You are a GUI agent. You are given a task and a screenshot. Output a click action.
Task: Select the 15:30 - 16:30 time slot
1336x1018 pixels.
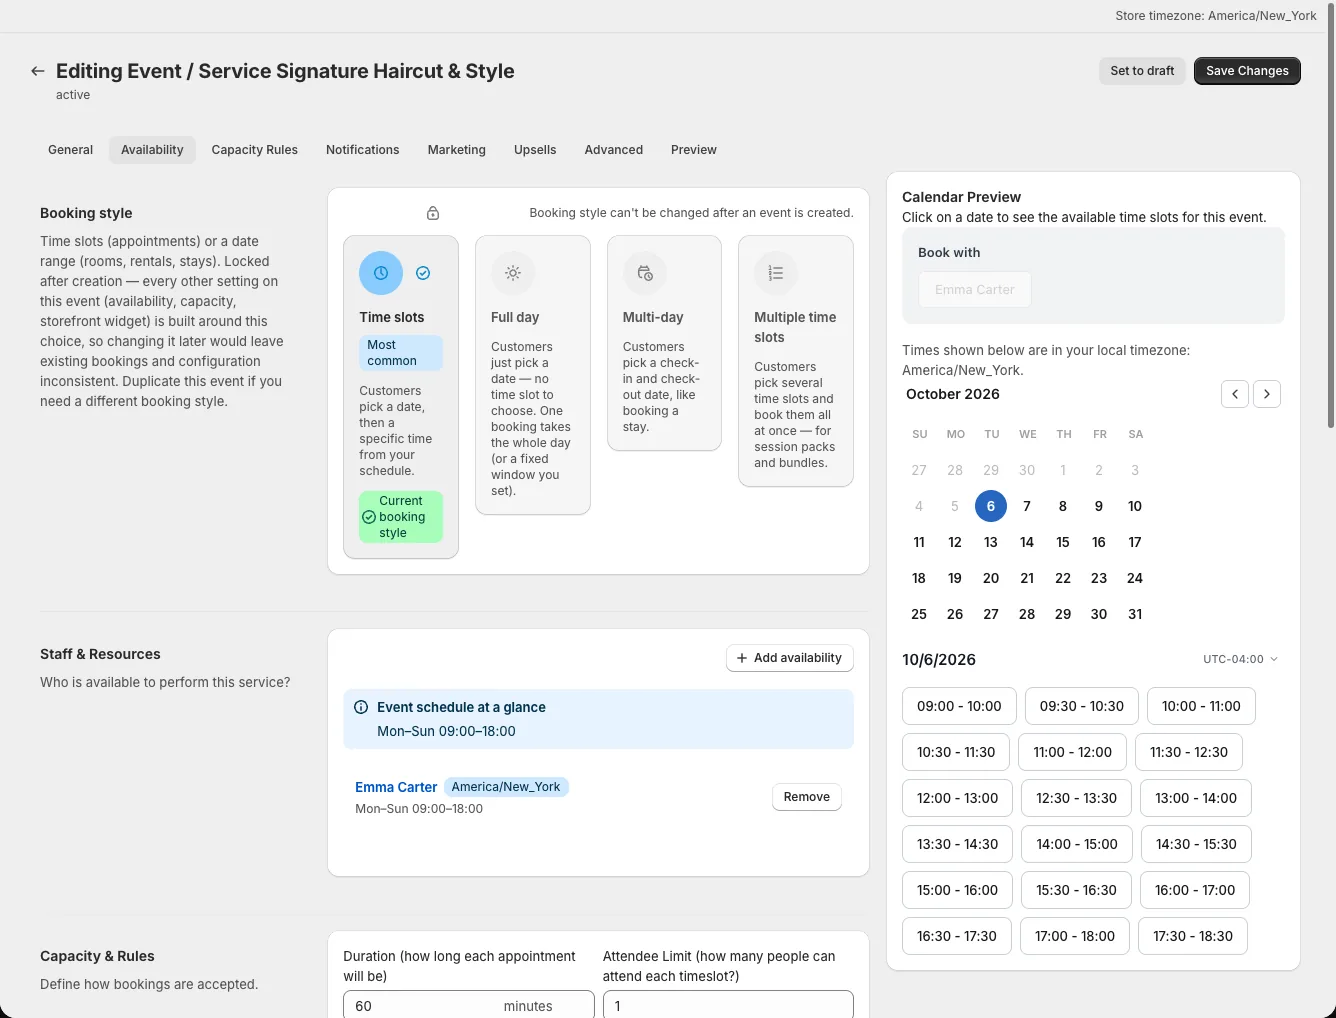pyautogui.click(x=1077, y=890)
